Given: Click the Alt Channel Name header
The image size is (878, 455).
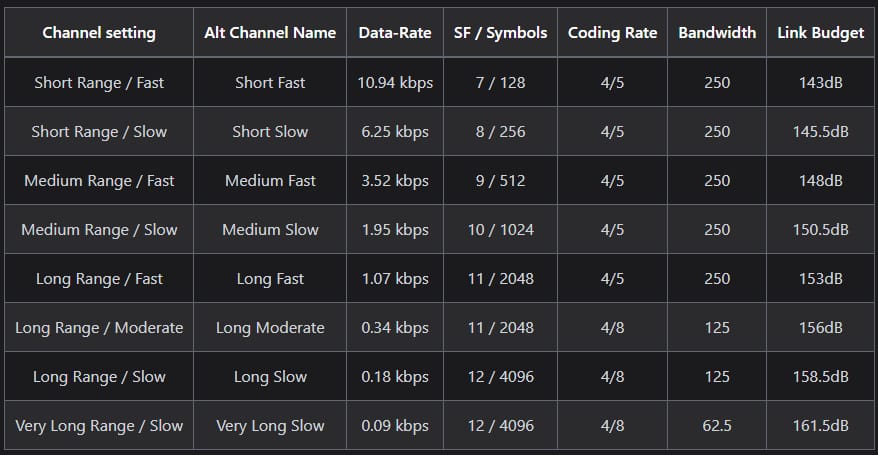Looking at the screenshot, I should pos(270,33).
